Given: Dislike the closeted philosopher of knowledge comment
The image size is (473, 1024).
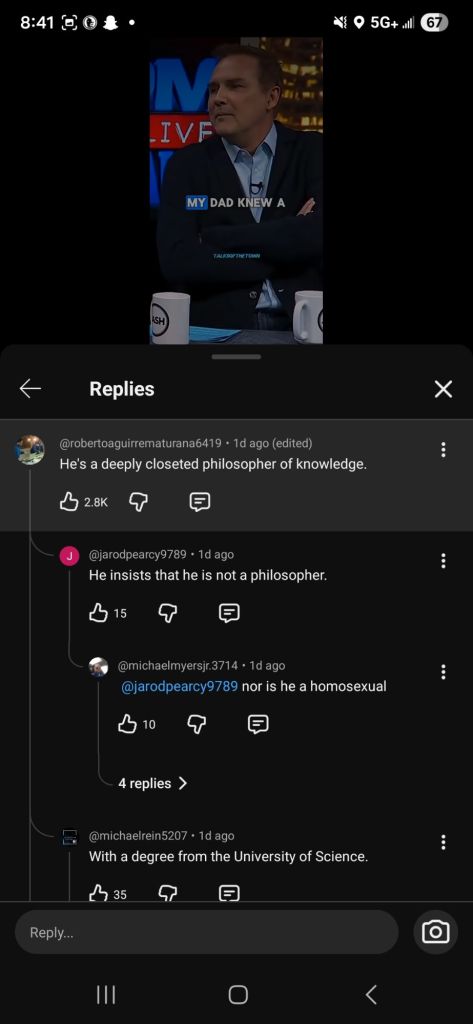Looking at the screenshot, I should (138, 502).
